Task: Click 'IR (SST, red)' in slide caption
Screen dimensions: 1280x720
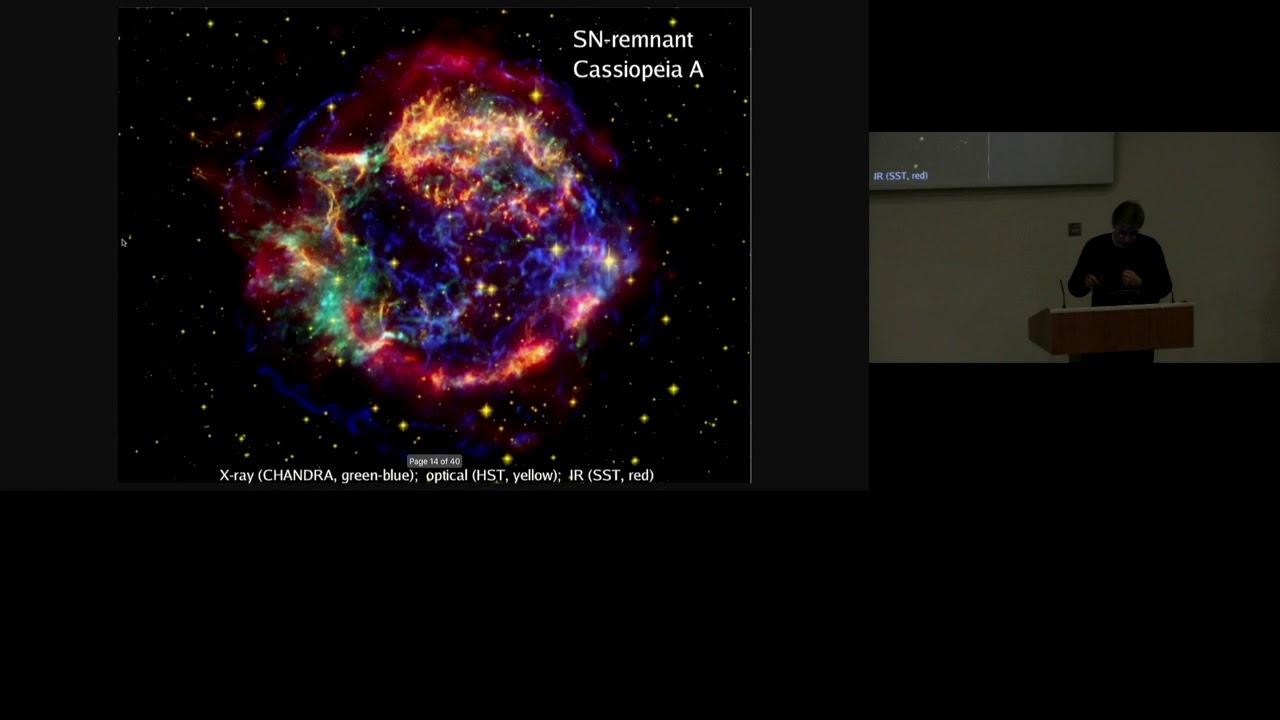Action: 611,475
